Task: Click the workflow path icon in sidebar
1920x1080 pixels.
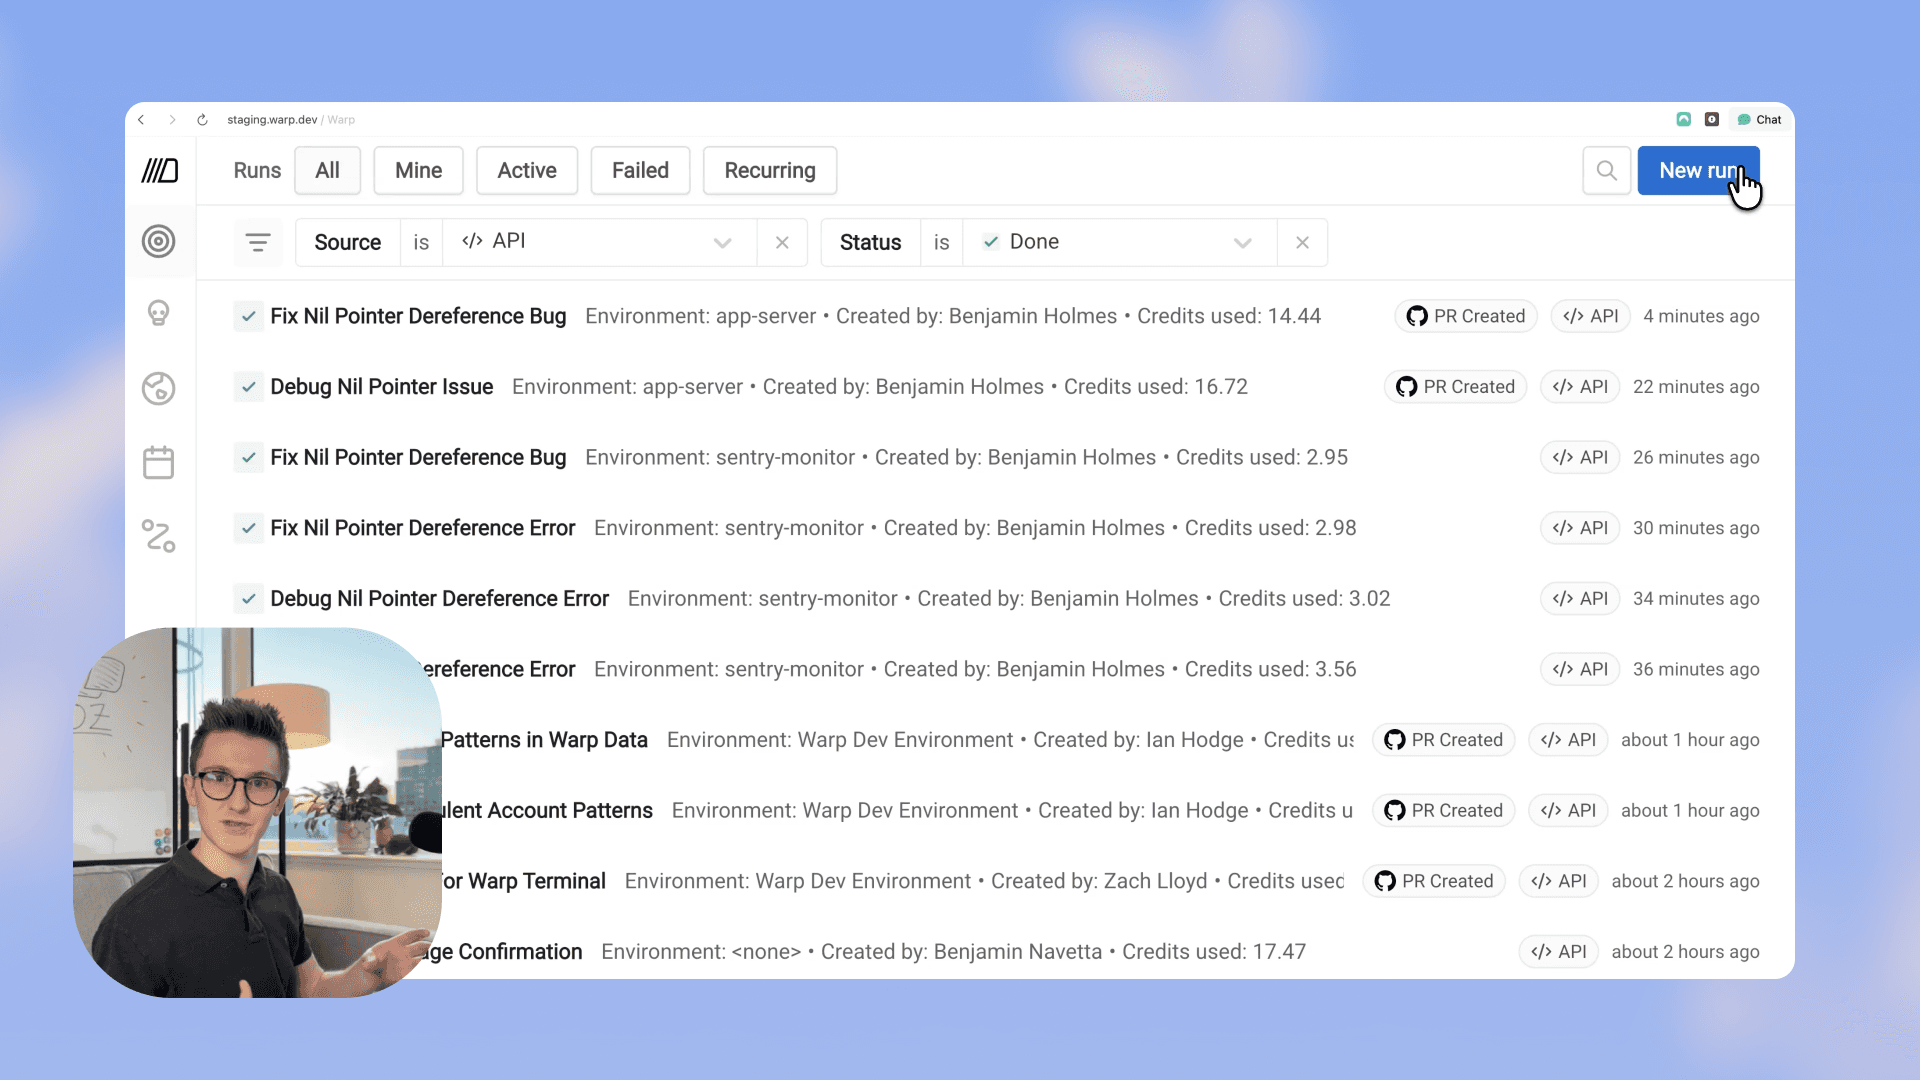Action: tap(159, 536)
